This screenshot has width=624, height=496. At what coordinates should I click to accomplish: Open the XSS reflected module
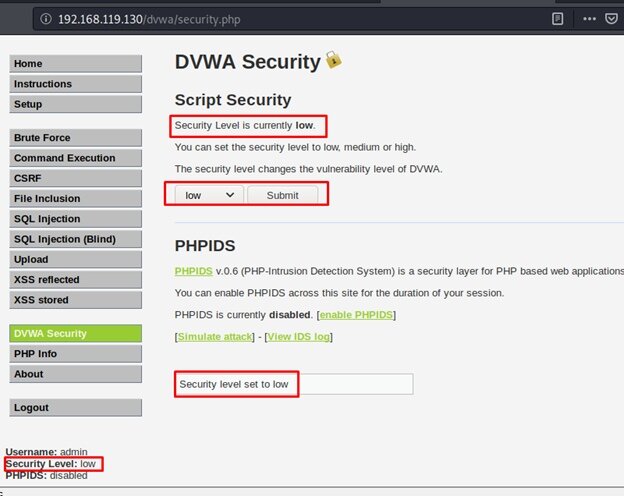[75, 280]
